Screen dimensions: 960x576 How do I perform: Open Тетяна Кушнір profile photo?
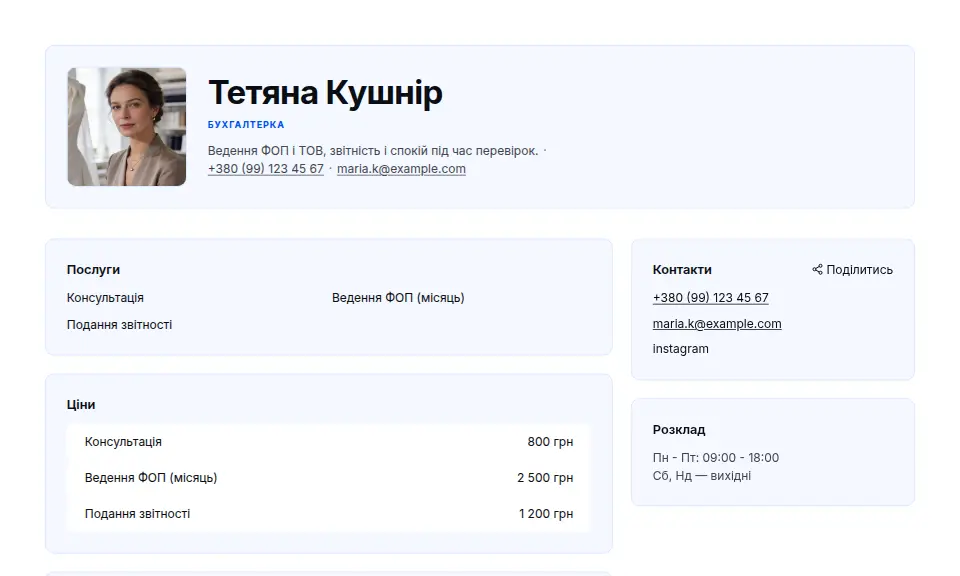point(127,127)
